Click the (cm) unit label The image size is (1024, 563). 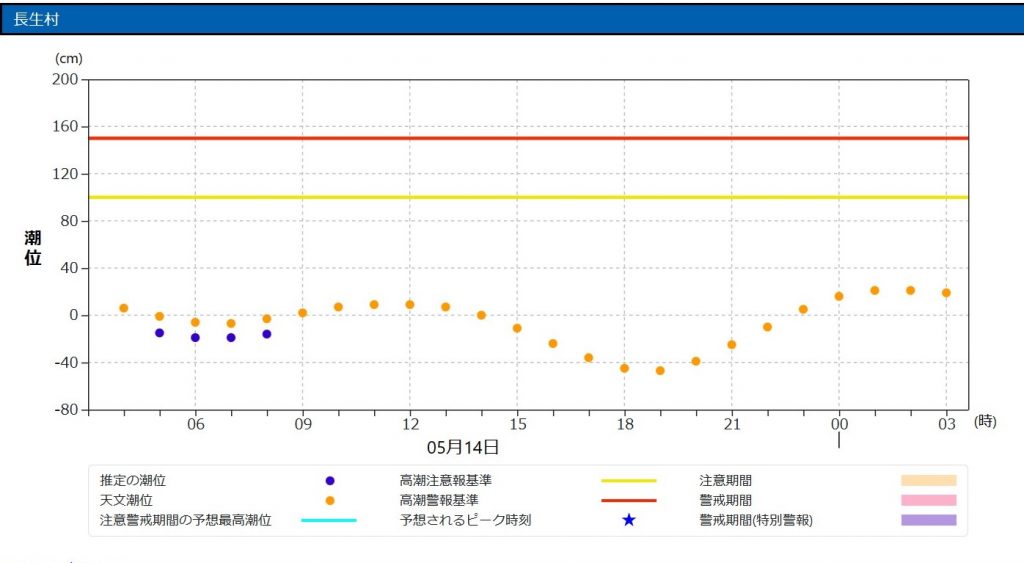pos(69,58)
